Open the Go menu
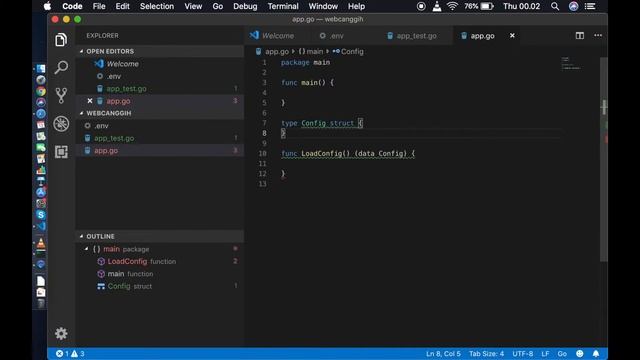640x360 pixels. (218, 6)
